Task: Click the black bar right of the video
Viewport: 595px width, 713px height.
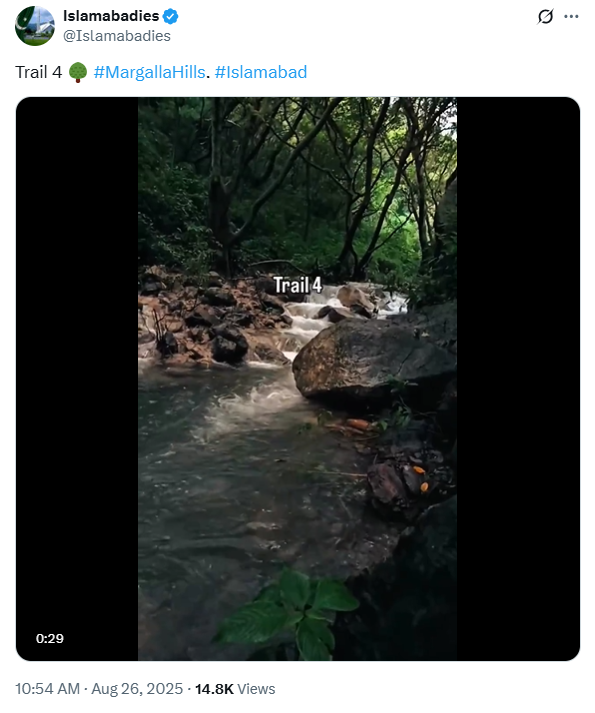Action: coord(518,378)
